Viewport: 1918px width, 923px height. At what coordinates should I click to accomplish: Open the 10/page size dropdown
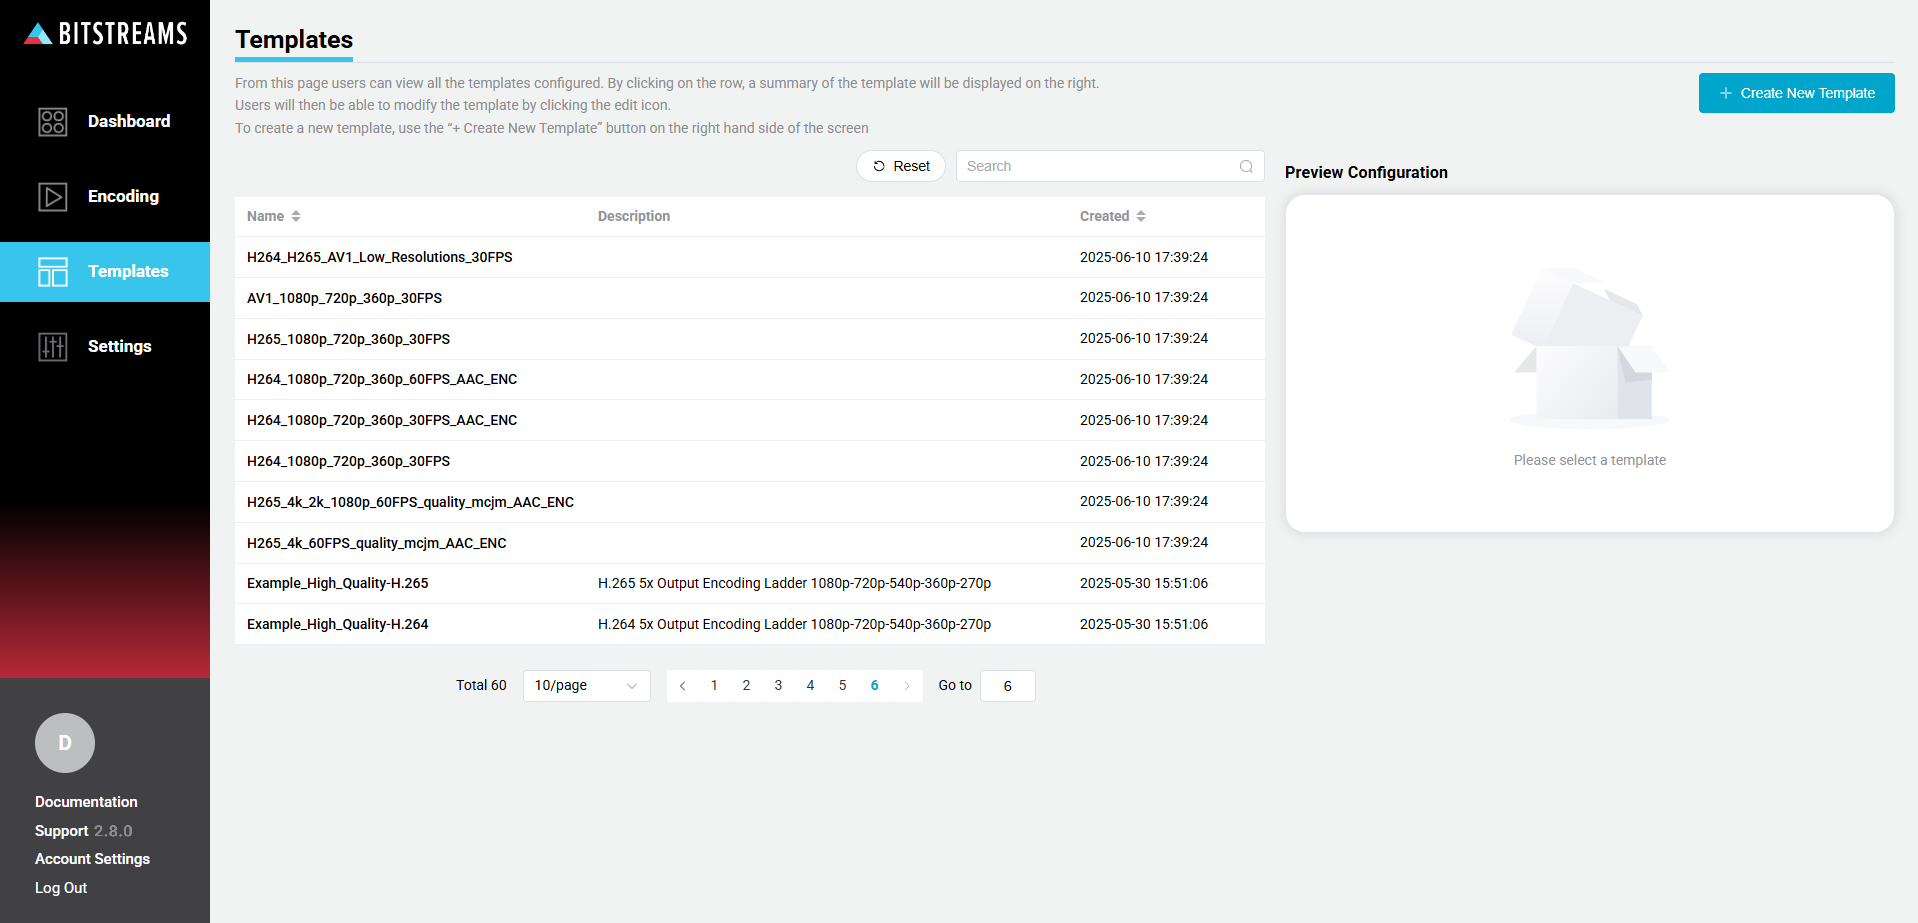[x=586, y=686]
